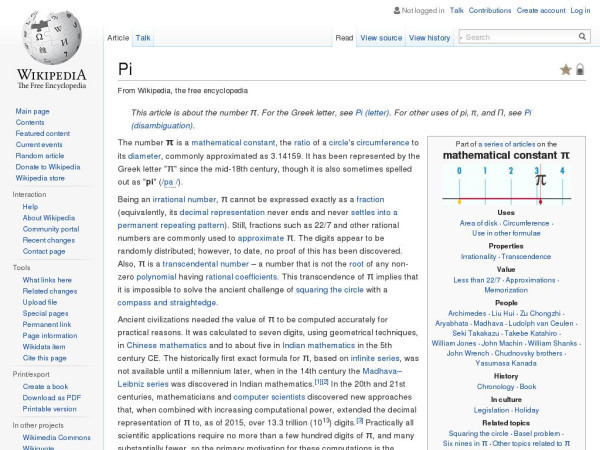Click footnote reference [3]
Viewport: 600px width, 450px height.
pos(360,420)
